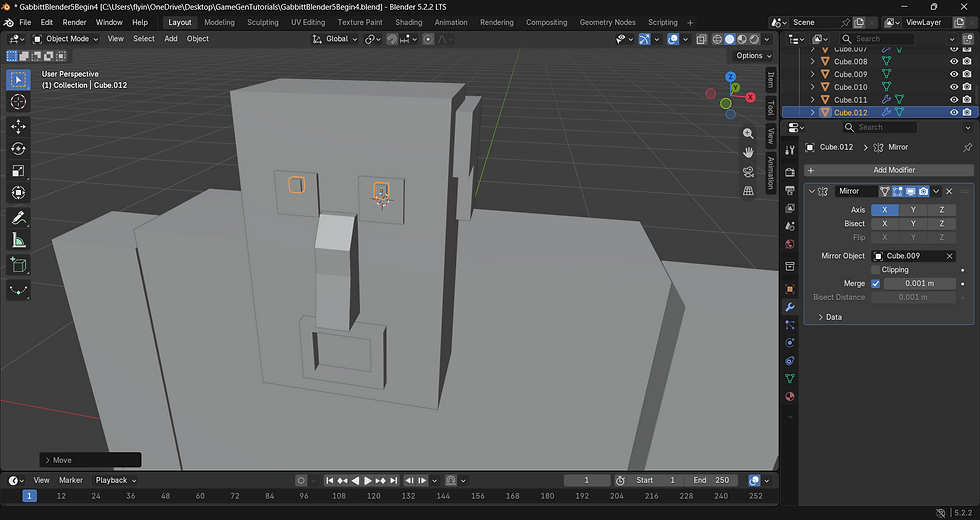
Task: Click the red X axis gizmo ball
Action: click(x=751, y=98)
